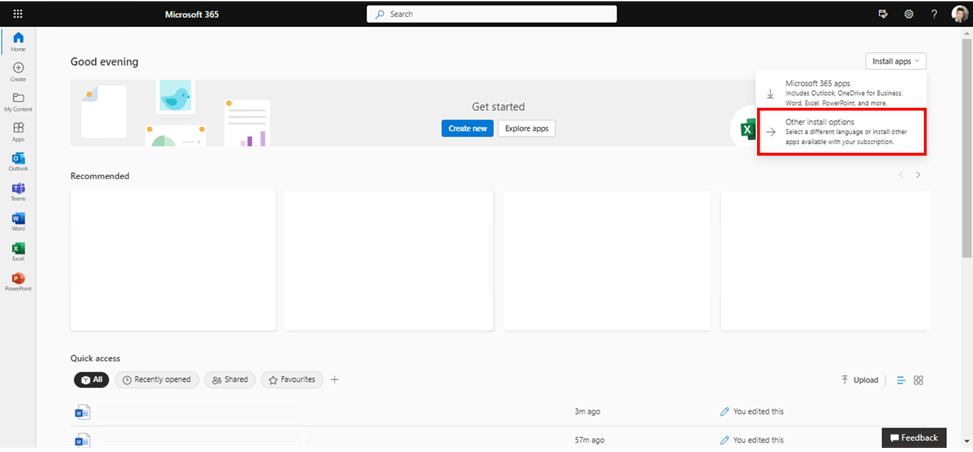
Task: Filter by Shared files
Action: [x=230, y=379]
